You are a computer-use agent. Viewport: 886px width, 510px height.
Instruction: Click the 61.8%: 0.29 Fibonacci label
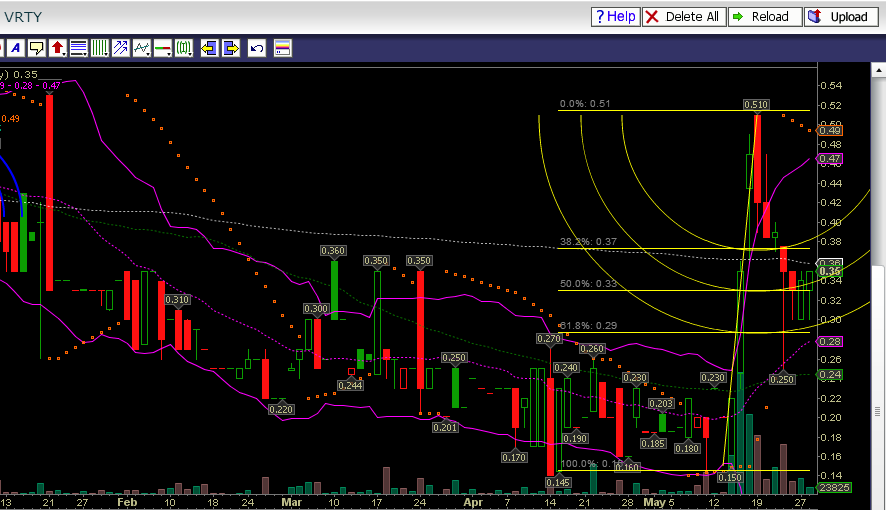pyautogui.click(x=588, y=325)
